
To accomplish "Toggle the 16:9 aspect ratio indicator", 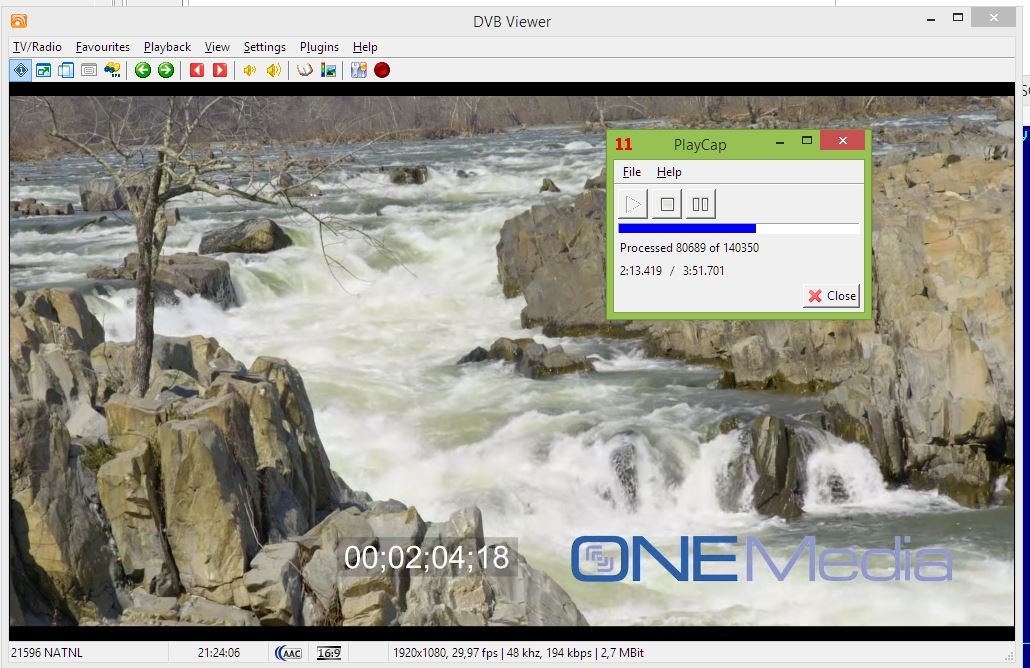I will click(x=328, y=653).
